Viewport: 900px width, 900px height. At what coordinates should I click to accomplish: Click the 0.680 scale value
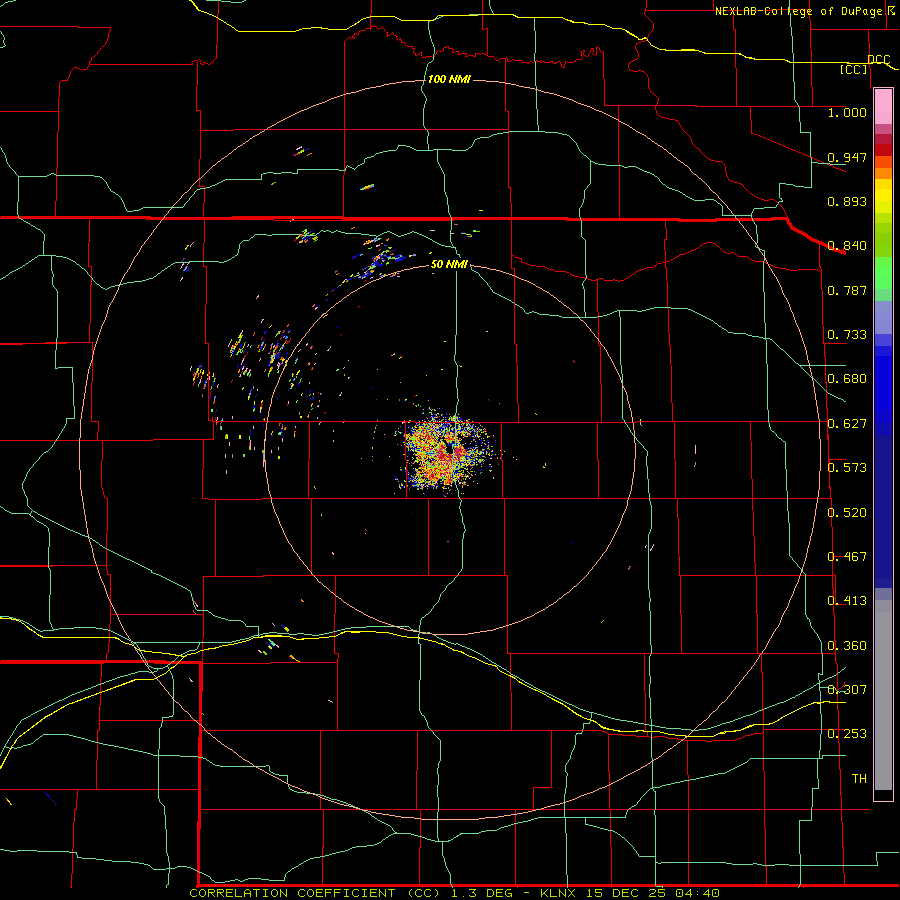[x=847, y=379]
